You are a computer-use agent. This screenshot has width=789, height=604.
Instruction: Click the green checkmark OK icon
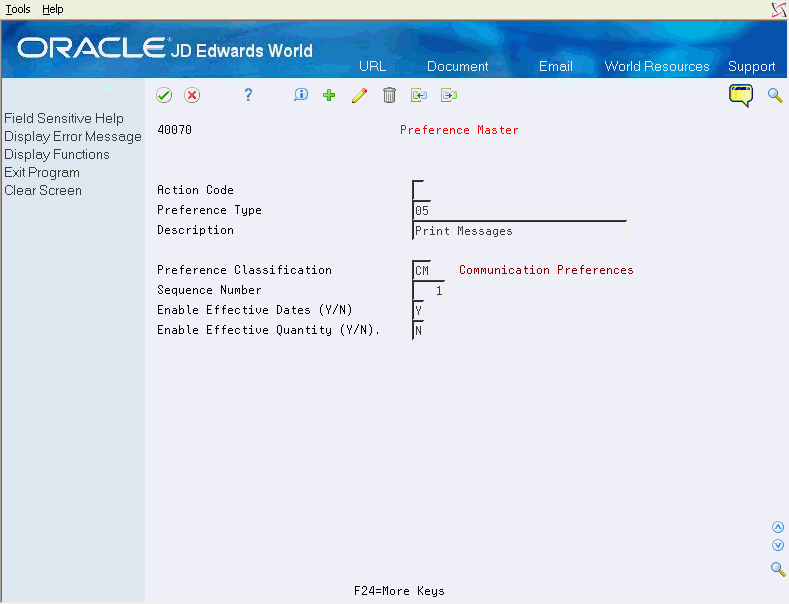coord(164,95)
